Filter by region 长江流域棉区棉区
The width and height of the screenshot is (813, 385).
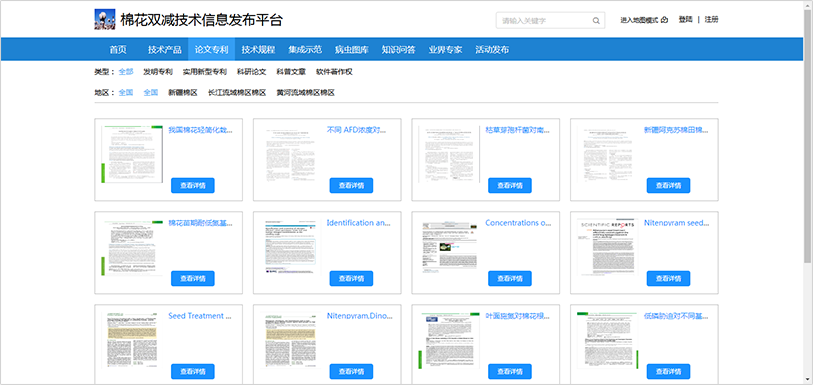click(x=237, y=93)
